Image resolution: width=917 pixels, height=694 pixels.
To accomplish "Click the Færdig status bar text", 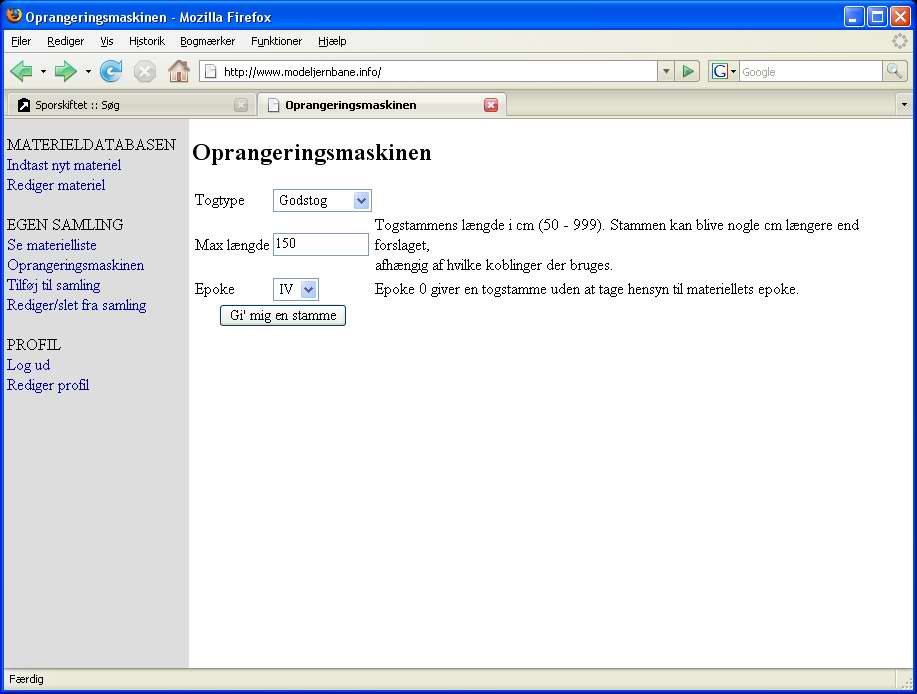I will [26, 679].
